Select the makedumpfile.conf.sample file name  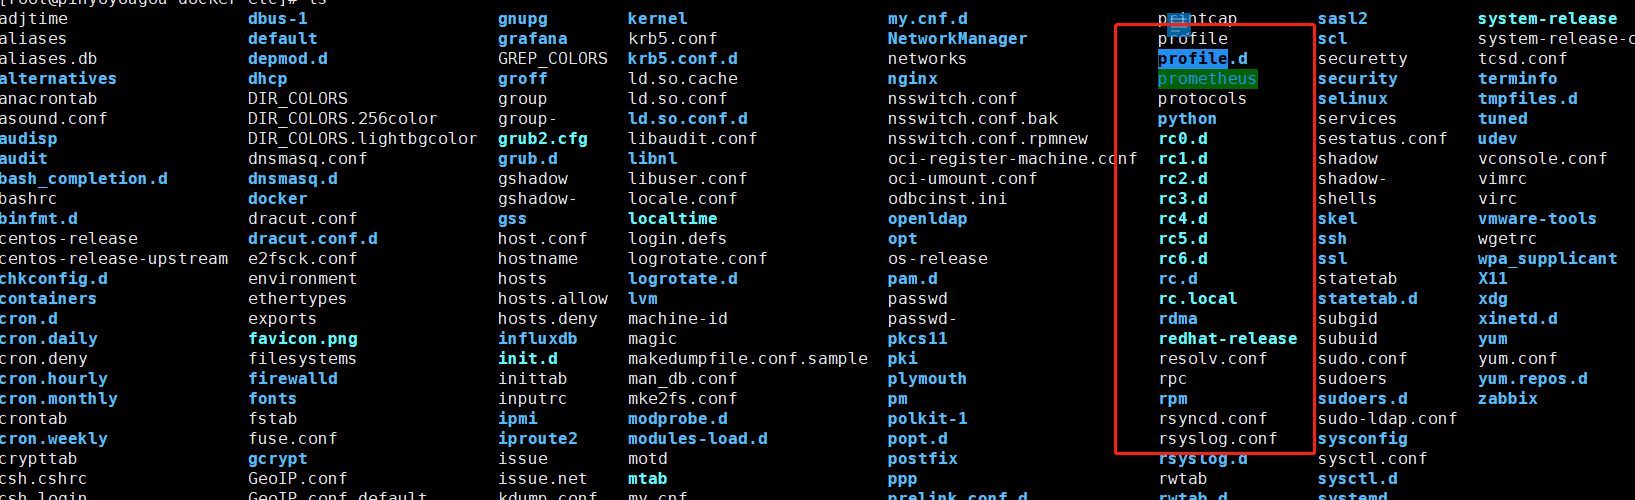tap(747, 359)
